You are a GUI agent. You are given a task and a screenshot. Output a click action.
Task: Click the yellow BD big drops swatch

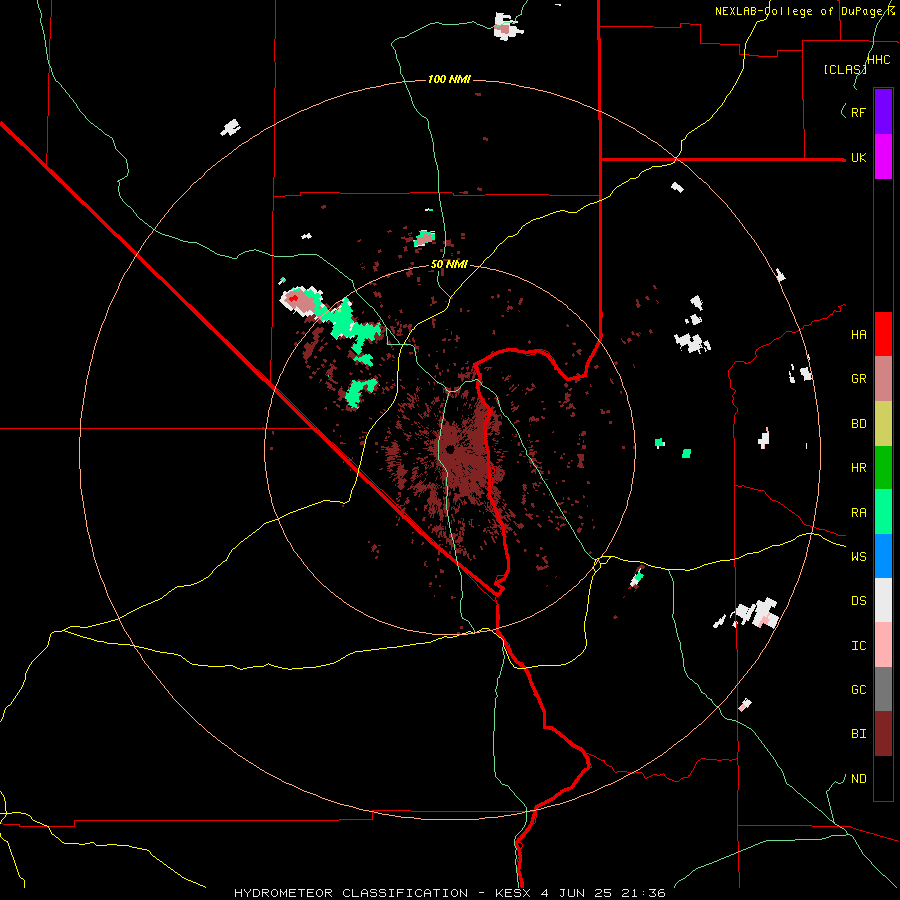[x=883, y=424]
